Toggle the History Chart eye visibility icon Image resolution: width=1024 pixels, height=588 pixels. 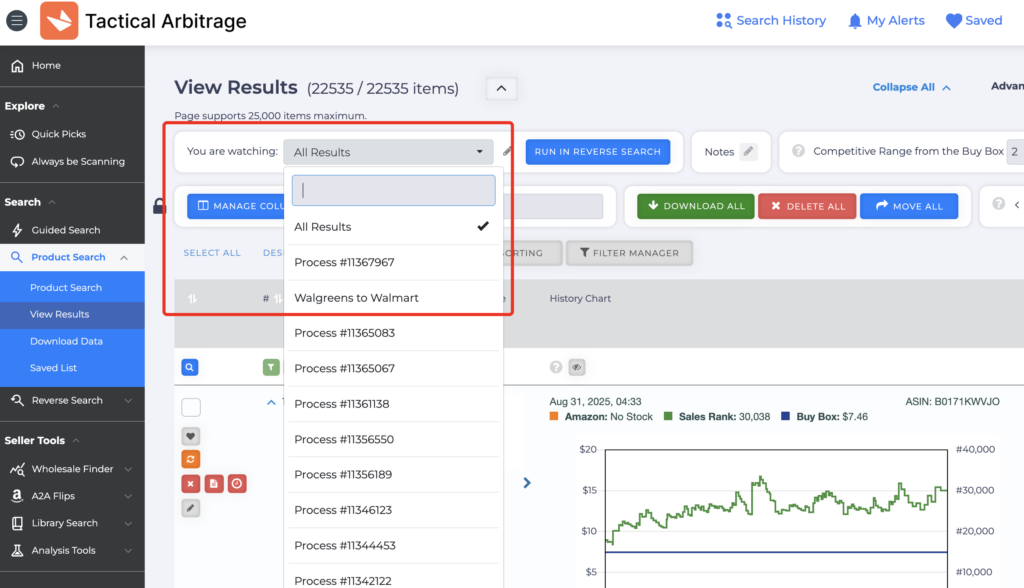click(x=577, y=367)
